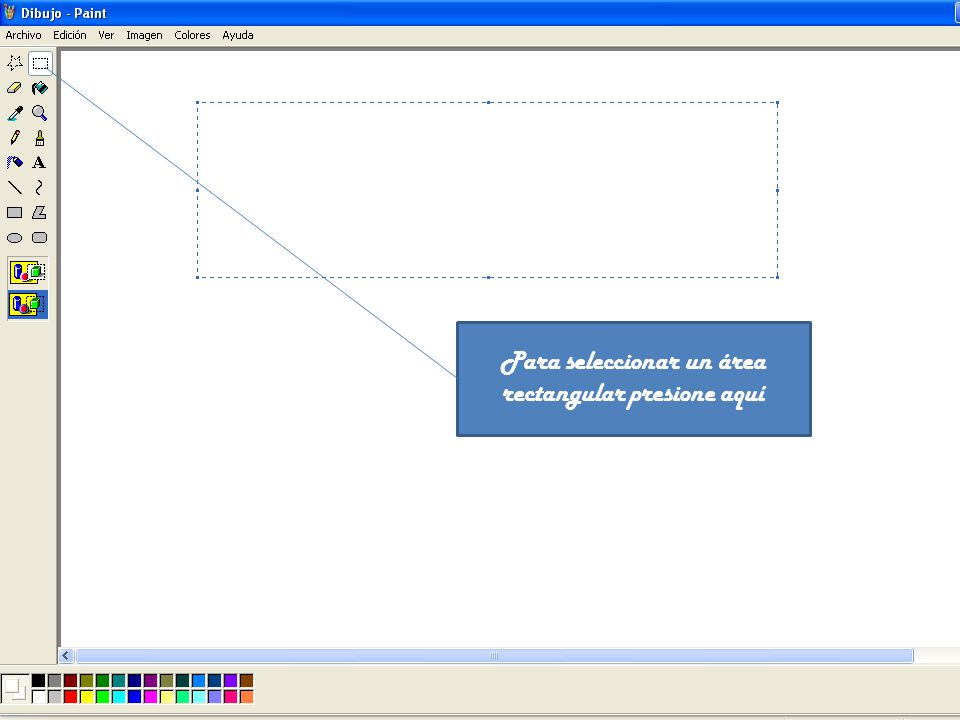Image resolution: width=960 pixels, height=720 pixels.
Task: Select the Ellipse shape tool
Action: tap(15, 238)
